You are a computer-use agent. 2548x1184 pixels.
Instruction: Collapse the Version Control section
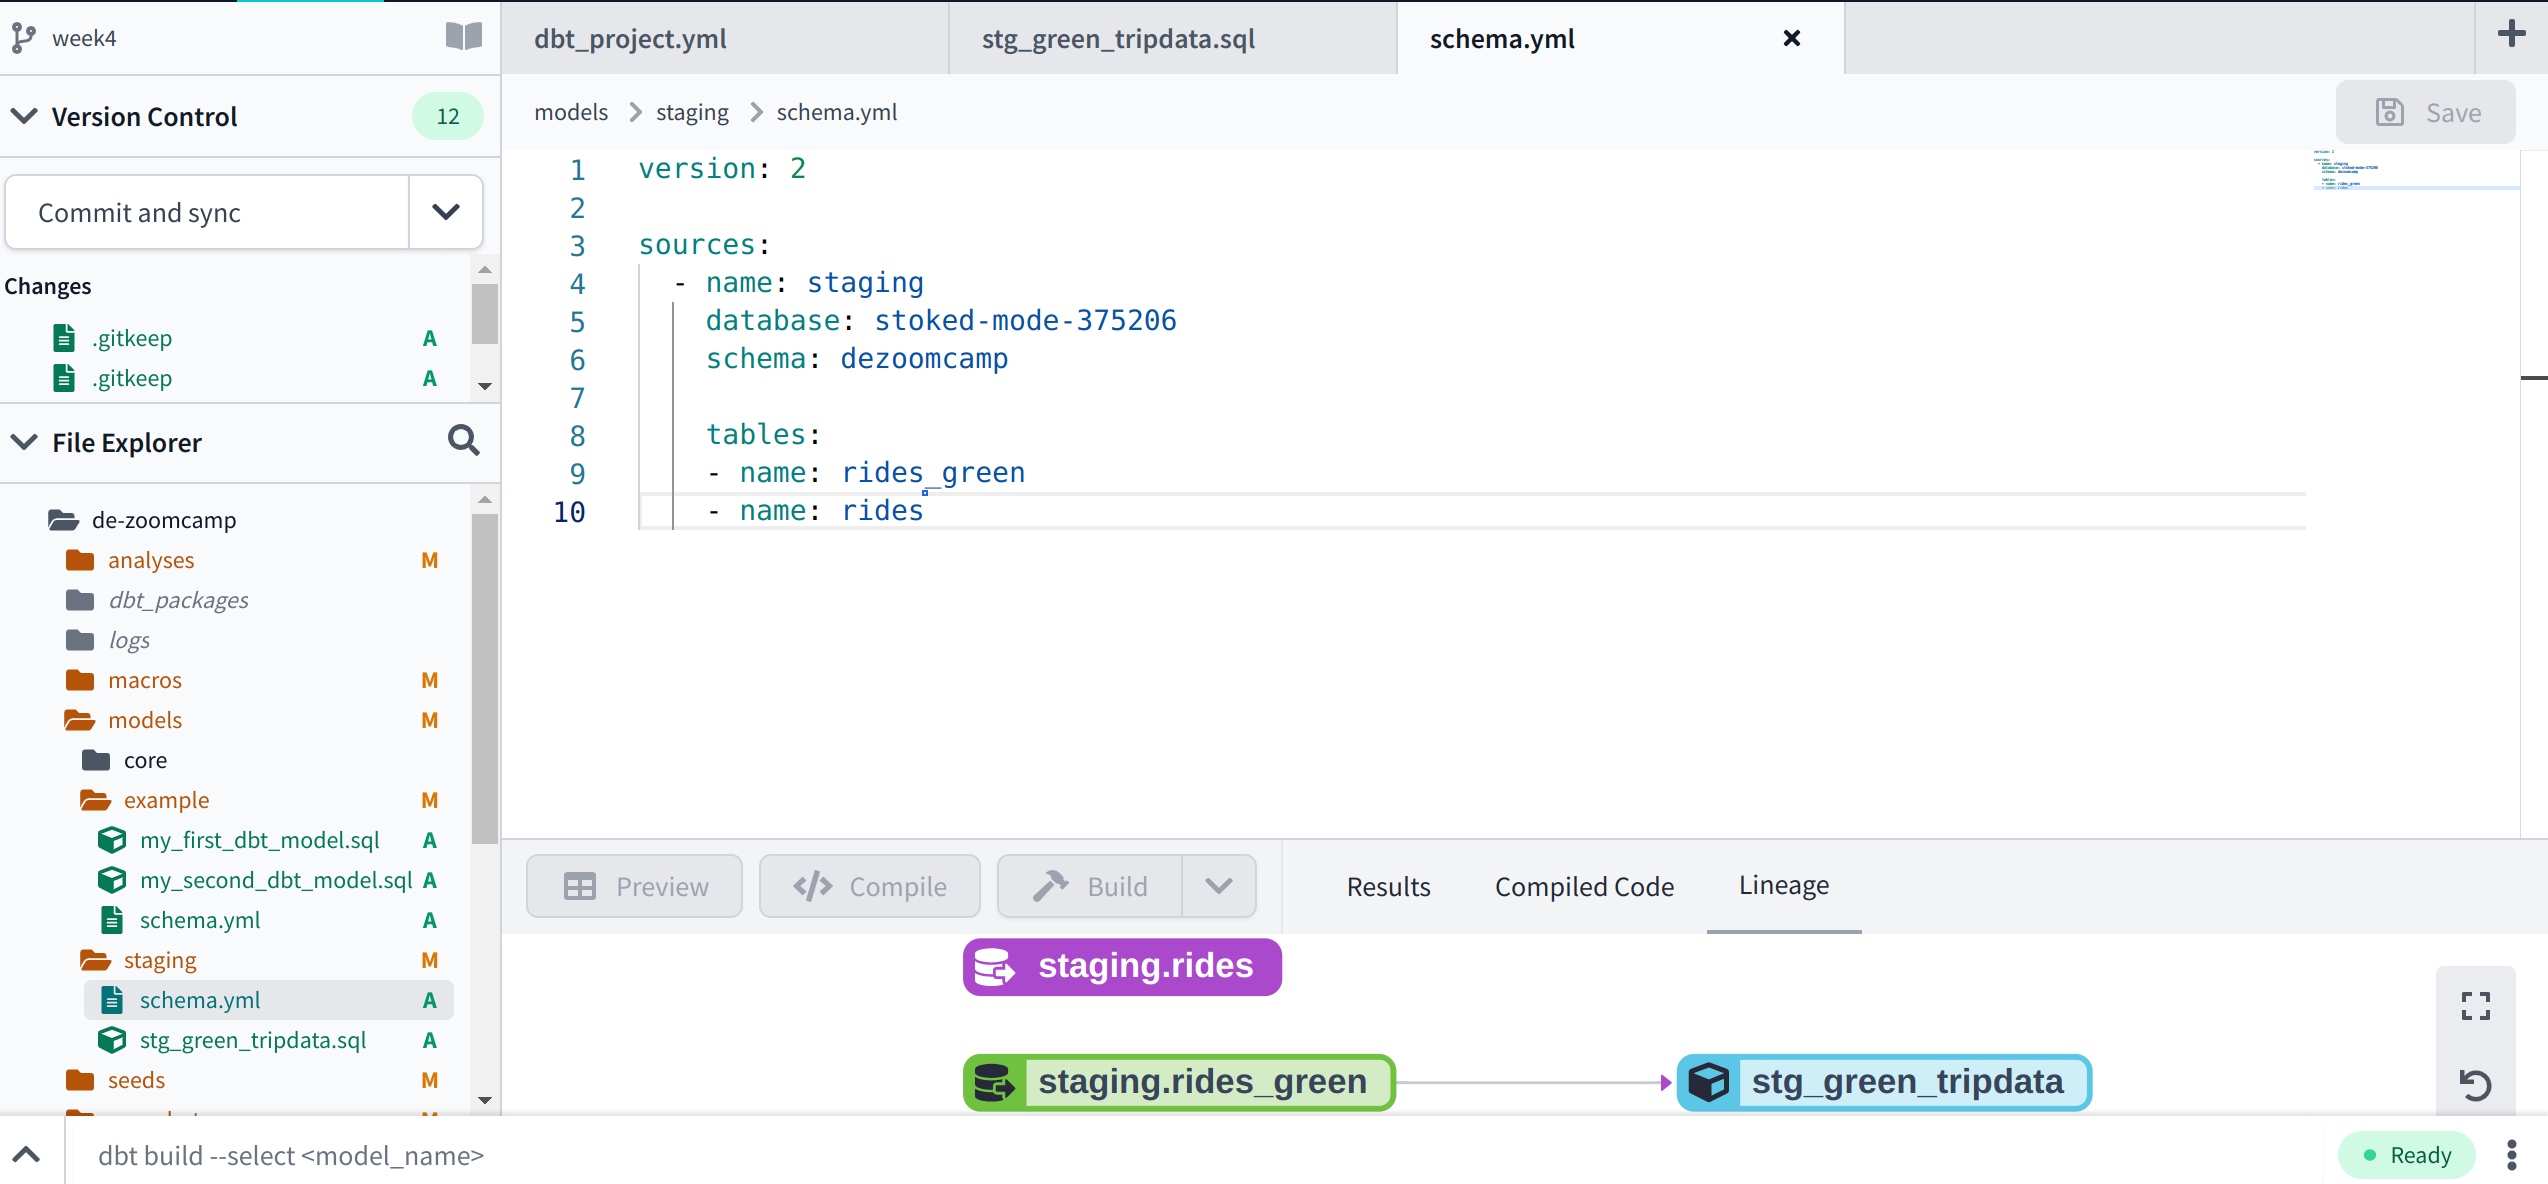click(x=24, y=116)
